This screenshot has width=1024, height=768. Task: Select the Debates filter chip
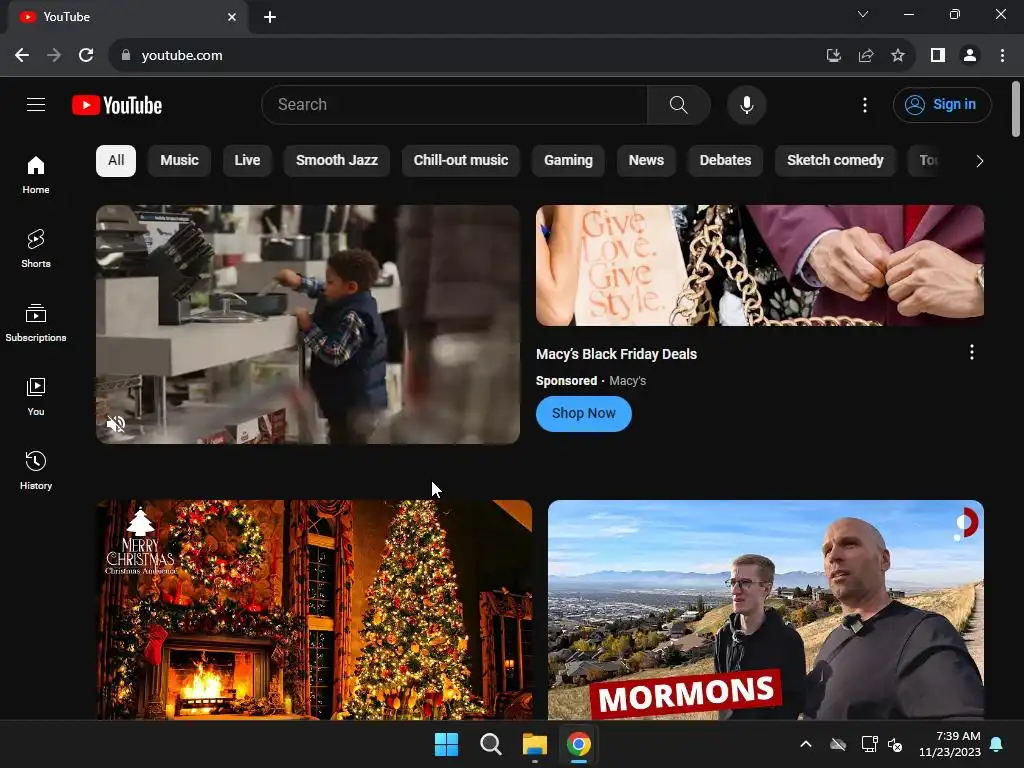(x=726, y=161)
